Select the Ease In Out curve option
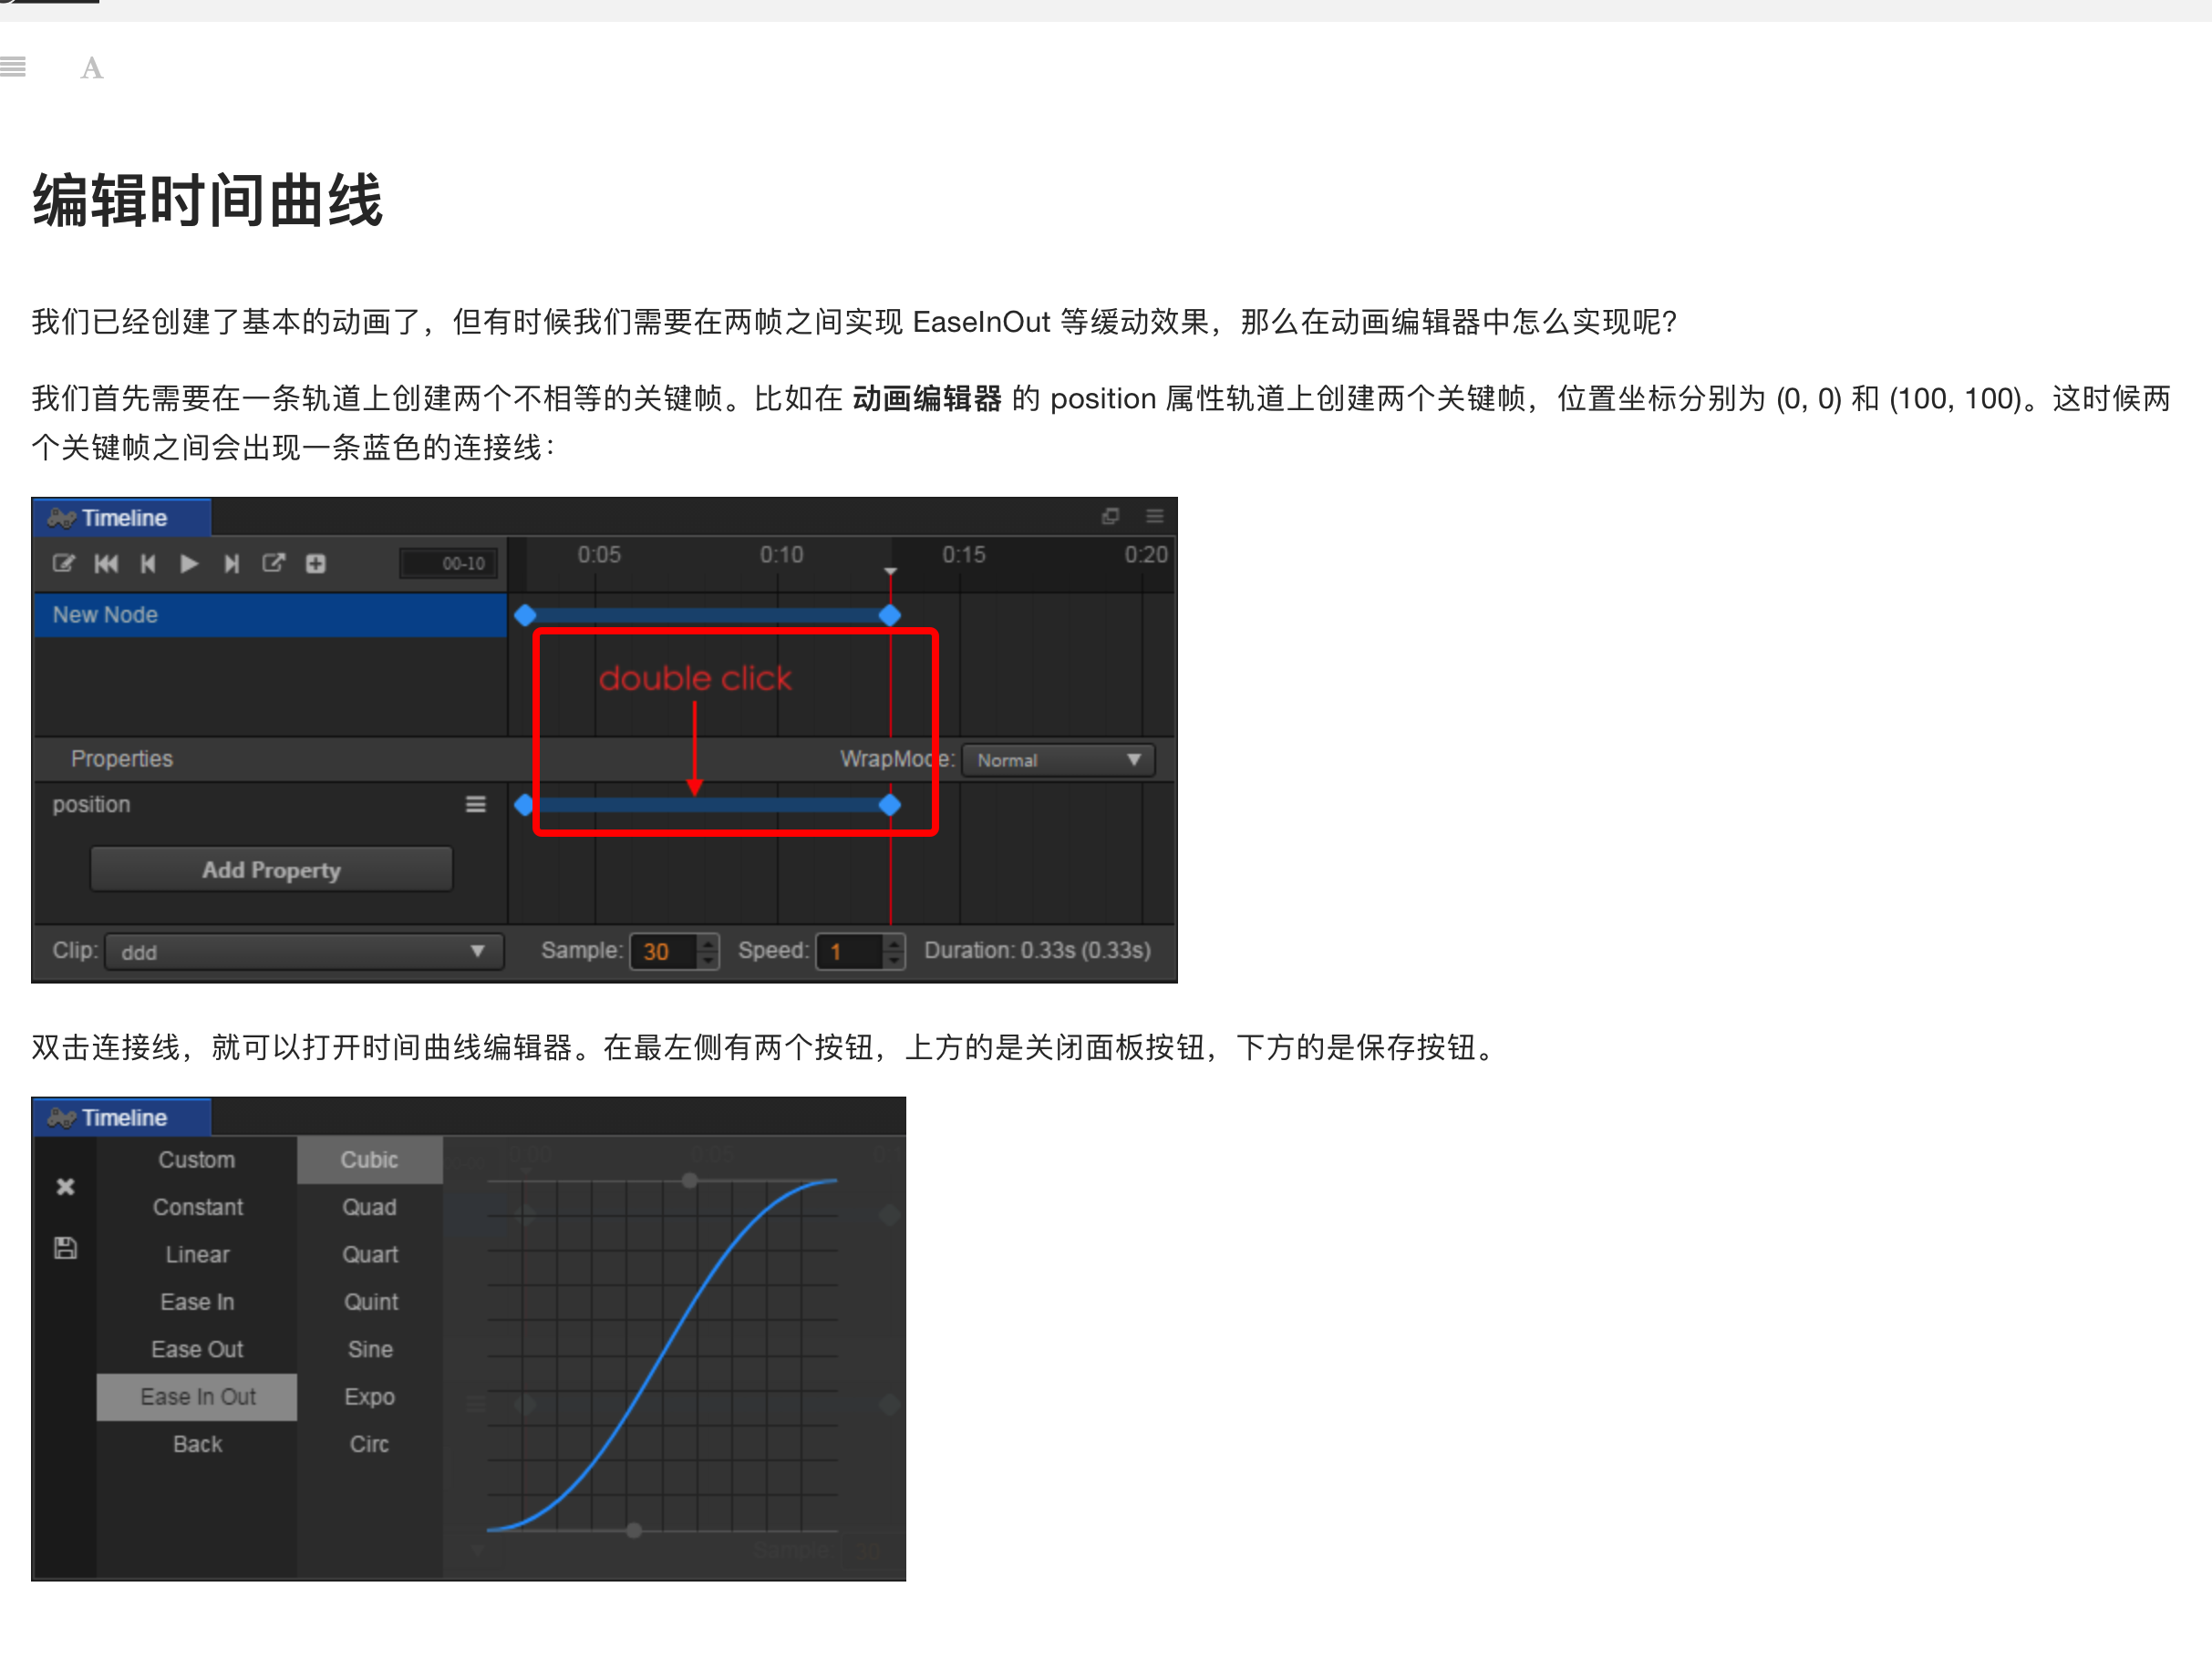Image resolution: width=2212 pixels, height=1659 pixels. [197, 1396]
